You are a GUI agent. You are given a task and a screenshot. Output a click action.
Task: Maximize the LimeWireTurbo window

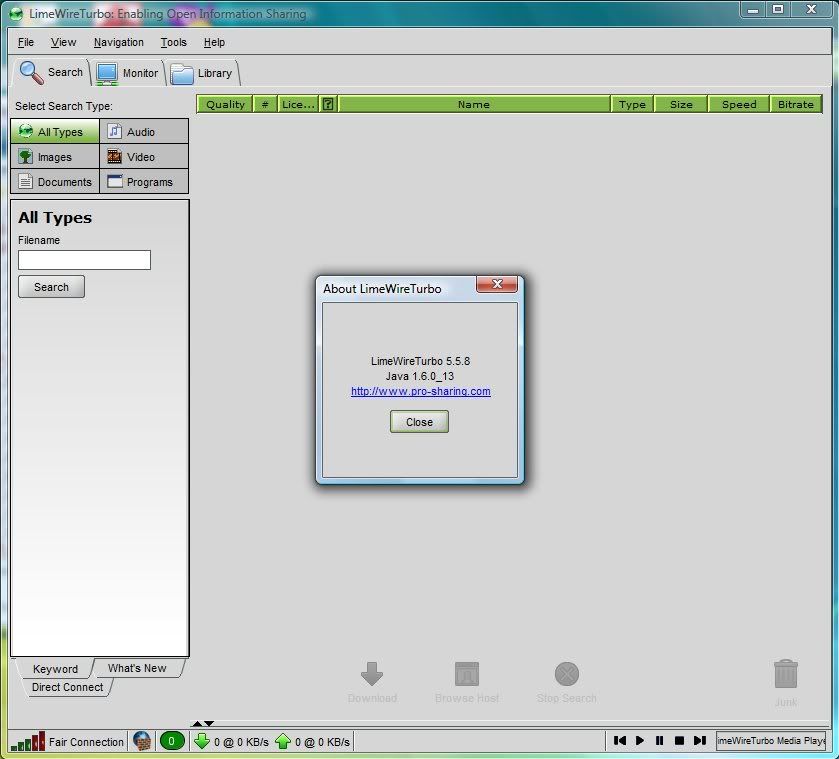[779, 10]
